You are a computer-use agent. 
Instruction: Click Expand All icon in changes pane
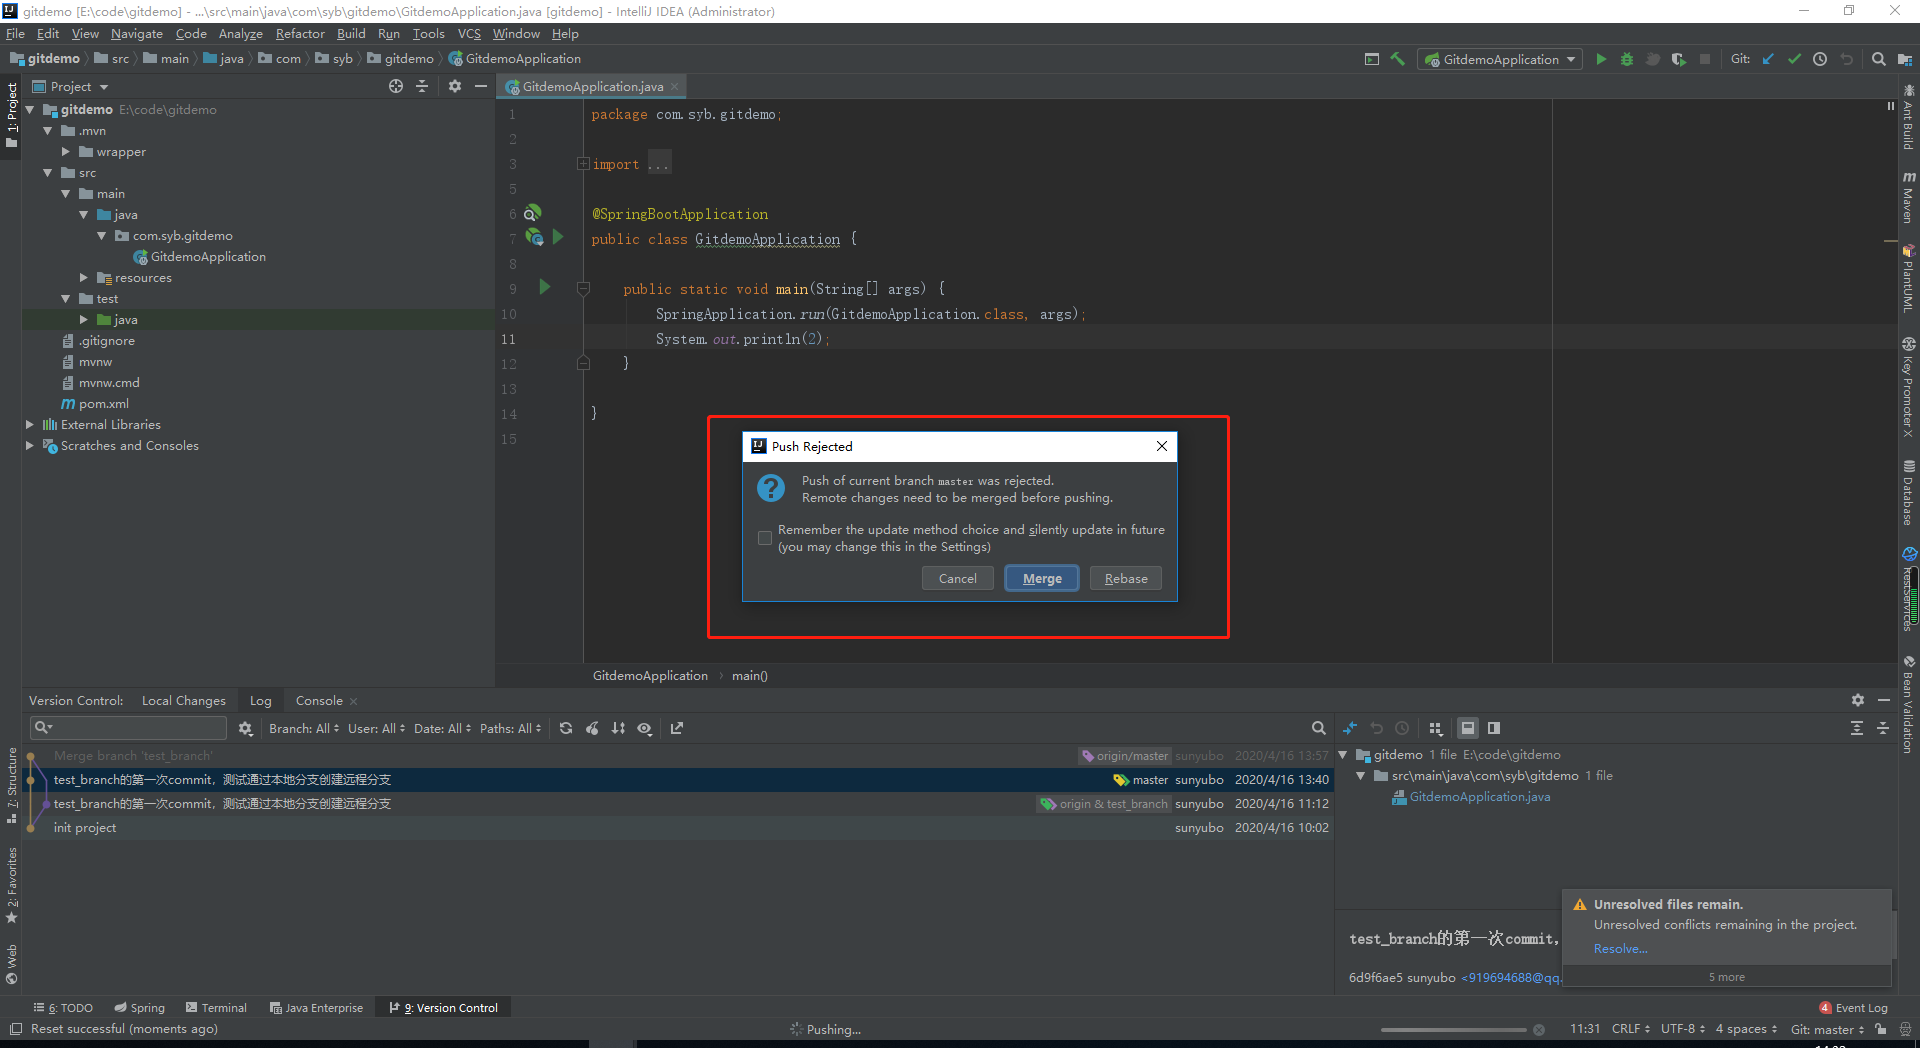[1857, 728]
